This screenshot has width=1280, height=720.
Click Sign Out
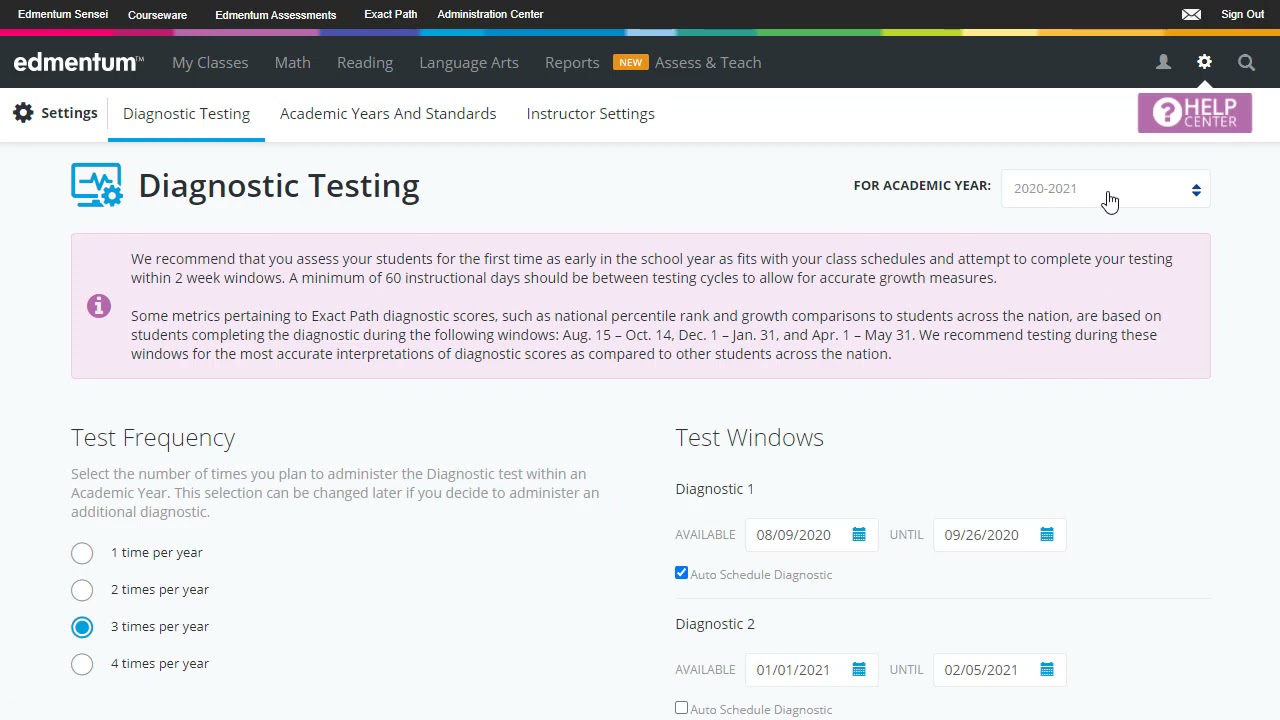pyautogui.click(x=1243, y=14)
